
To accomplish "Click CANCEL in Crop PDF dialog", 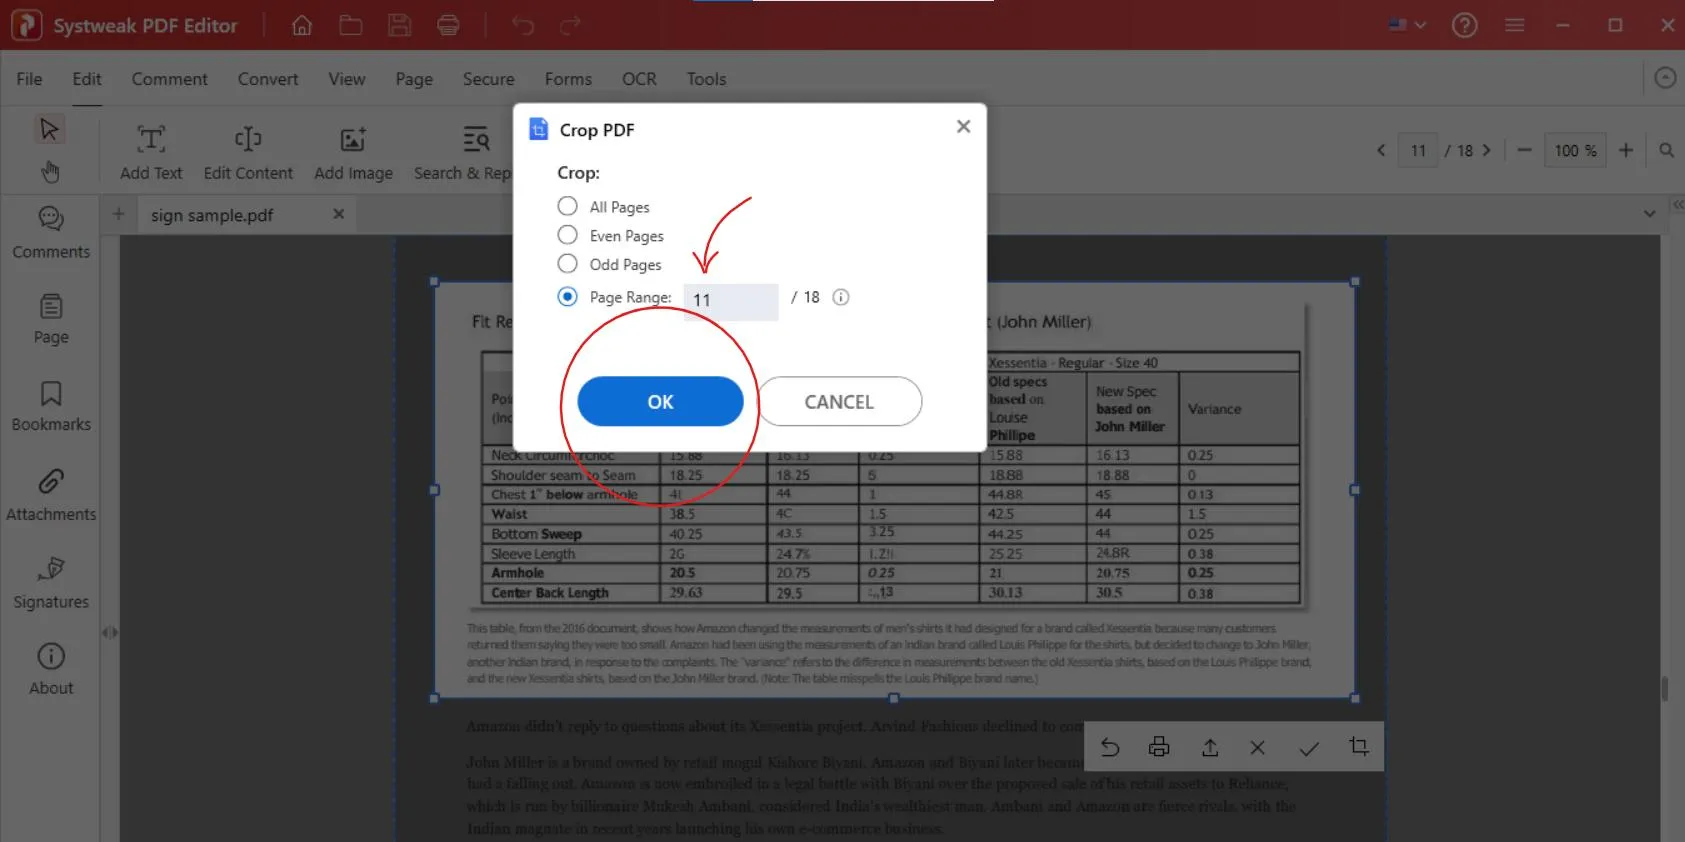I will [x=839, y=402].
